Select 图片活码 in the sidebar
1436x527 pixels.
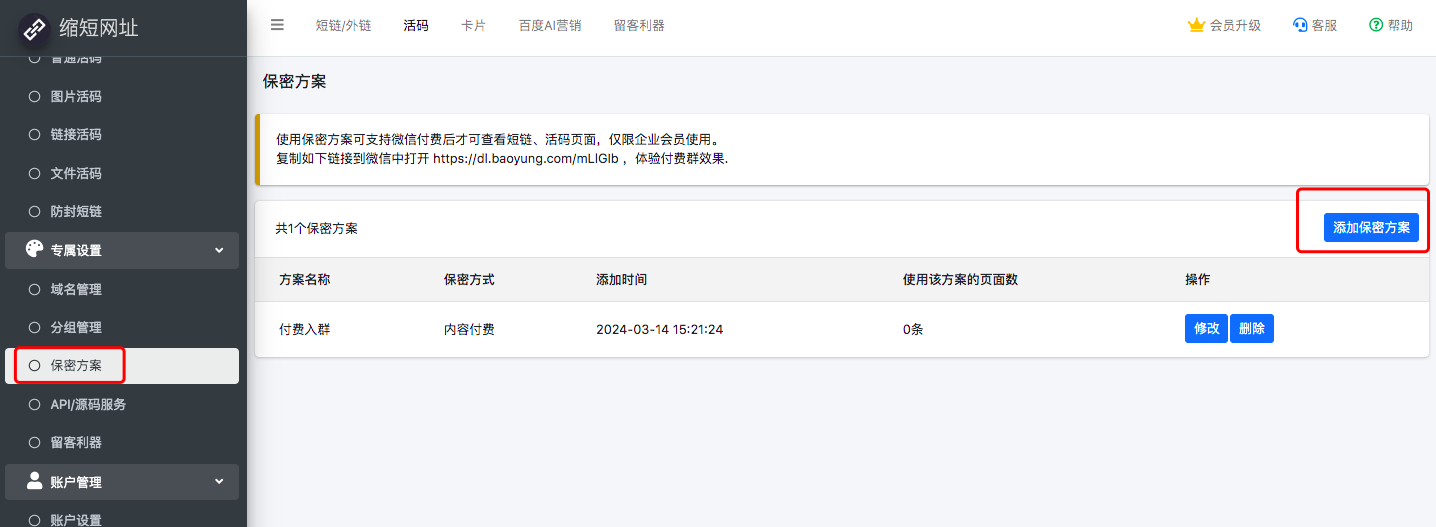(76, 96)
